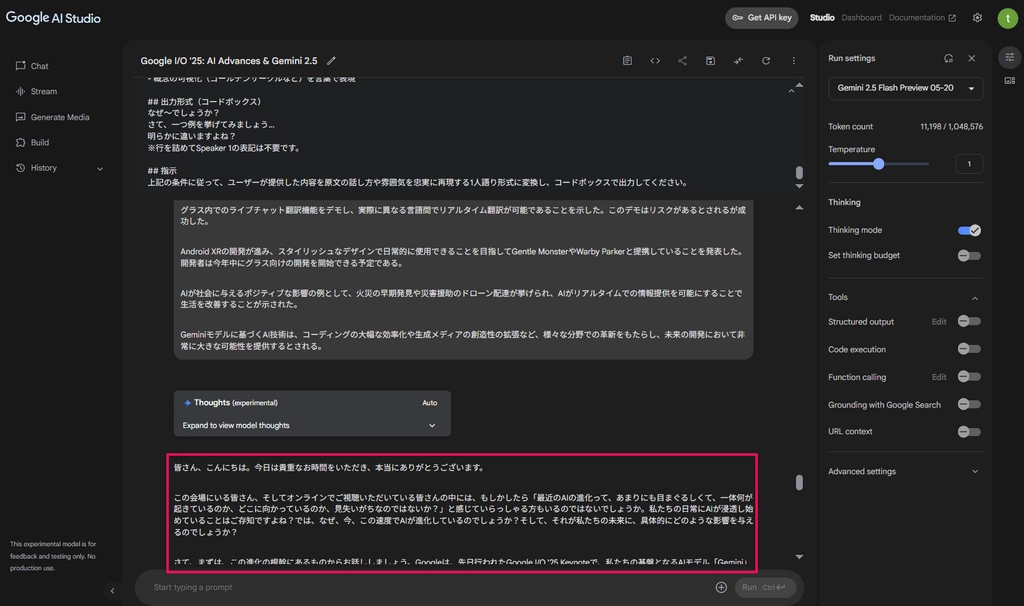Collapse the system instructions with the chevron
The width and height of the screenshot is (1024, 606).
point(791,91)
